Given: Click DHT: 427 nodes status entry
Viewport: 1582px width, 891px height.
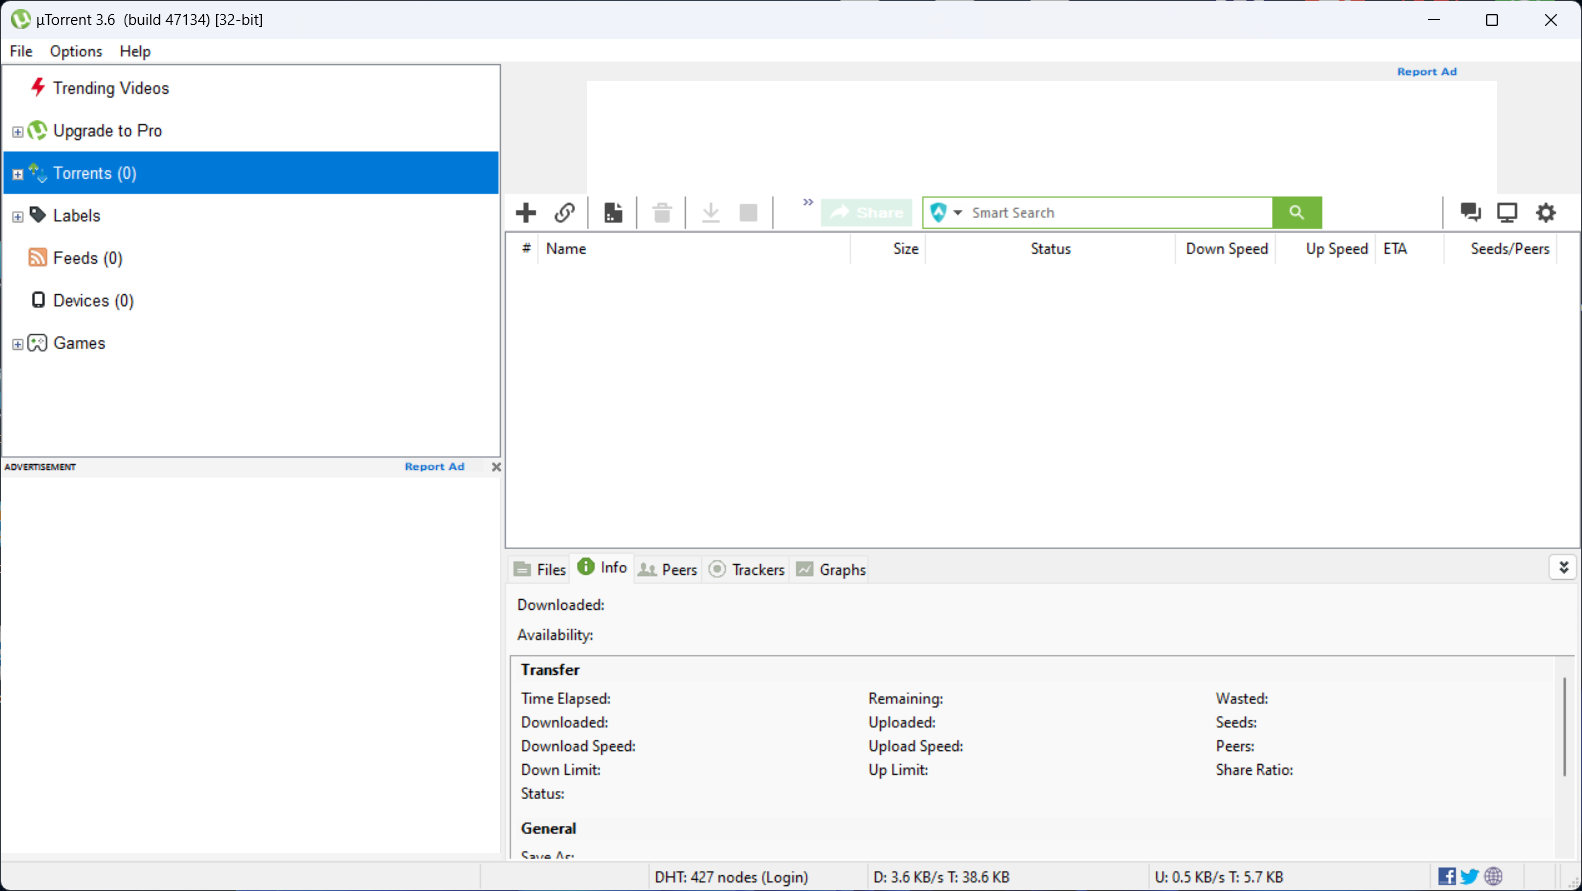Looking at the screenshot, I should click(x=731, y=877).
